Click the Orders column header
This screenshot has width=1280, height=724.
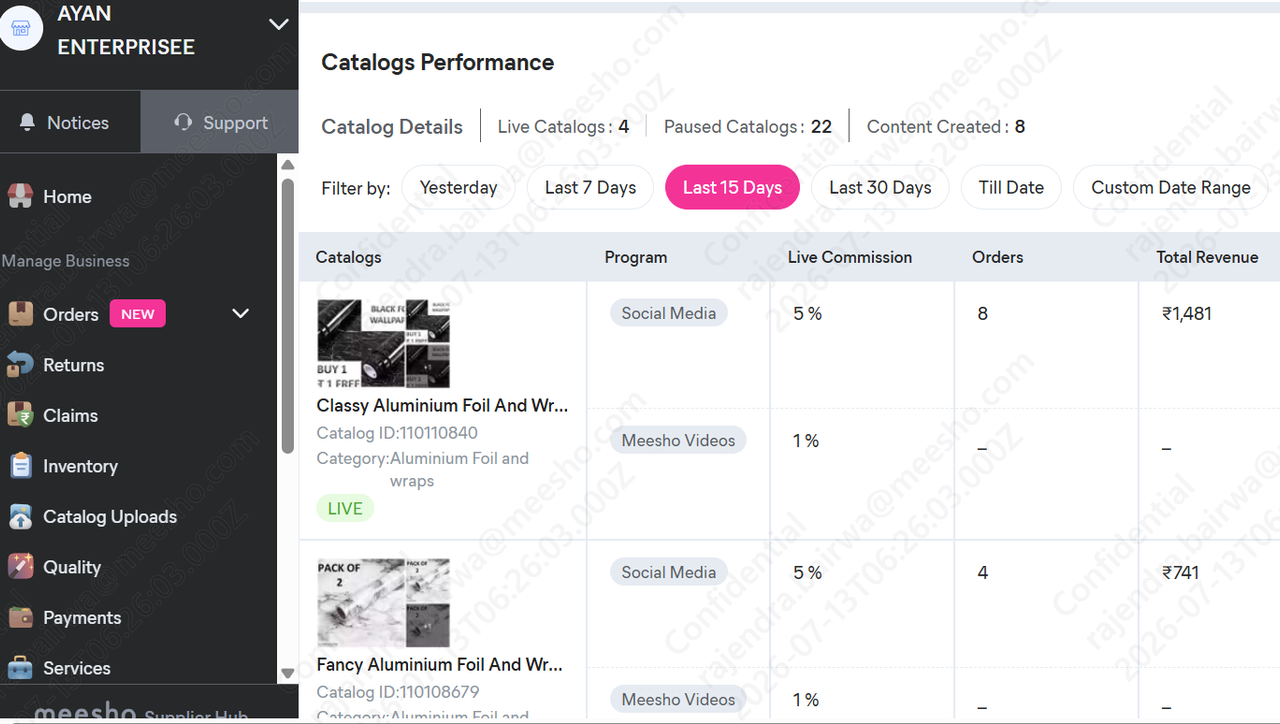click(998, 257)
